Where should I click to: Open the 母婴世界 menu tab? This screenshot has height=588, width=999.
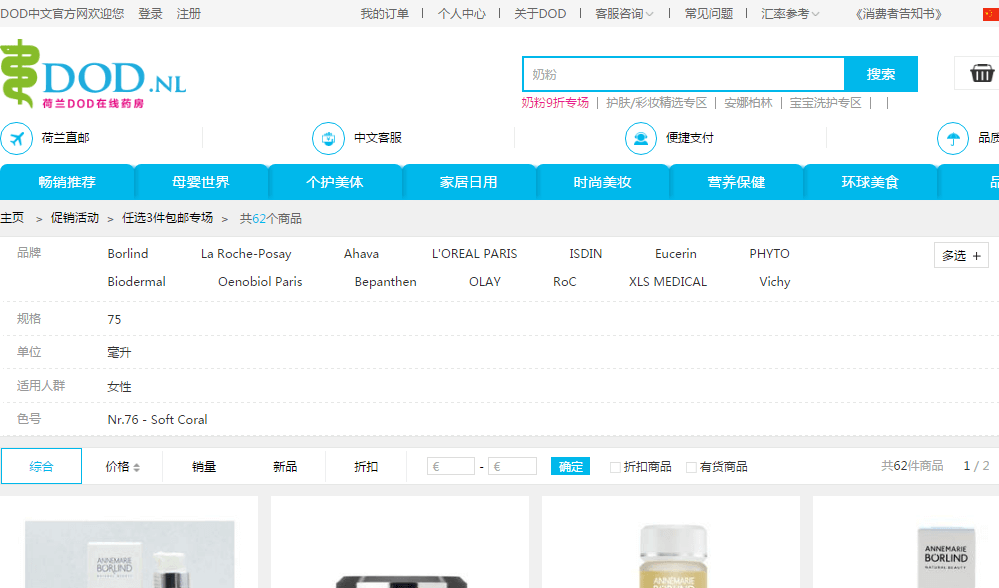[201, 182]
